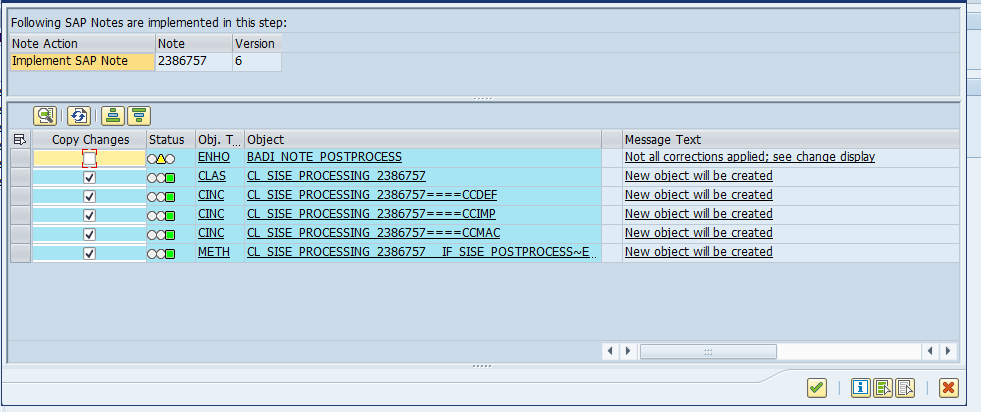Click the rightmost scroll-right arrow of the table
Image resolution: width=981 pixels, height=412 pixels.
(948, 351)
